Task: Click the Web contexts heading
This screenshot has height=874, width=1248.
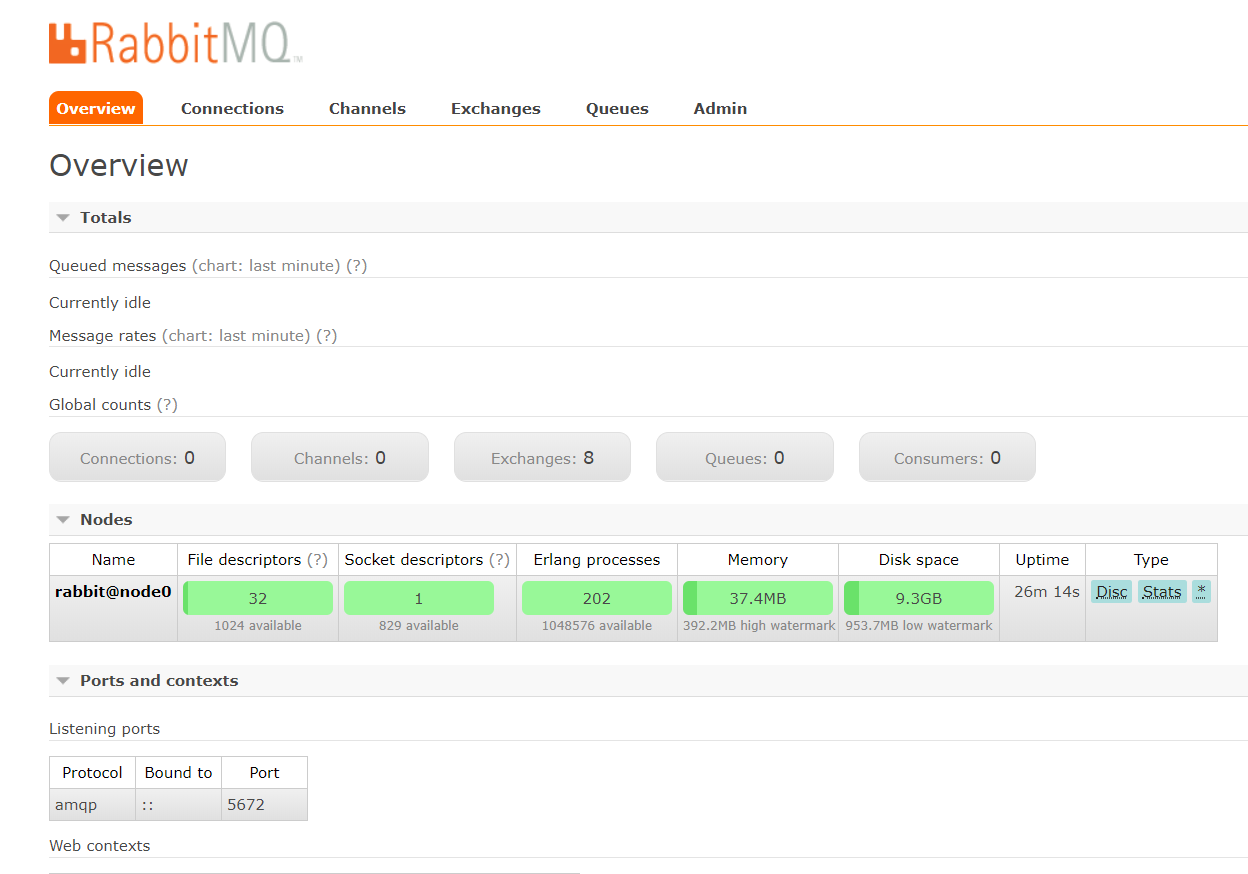Action: click(99, 845)
